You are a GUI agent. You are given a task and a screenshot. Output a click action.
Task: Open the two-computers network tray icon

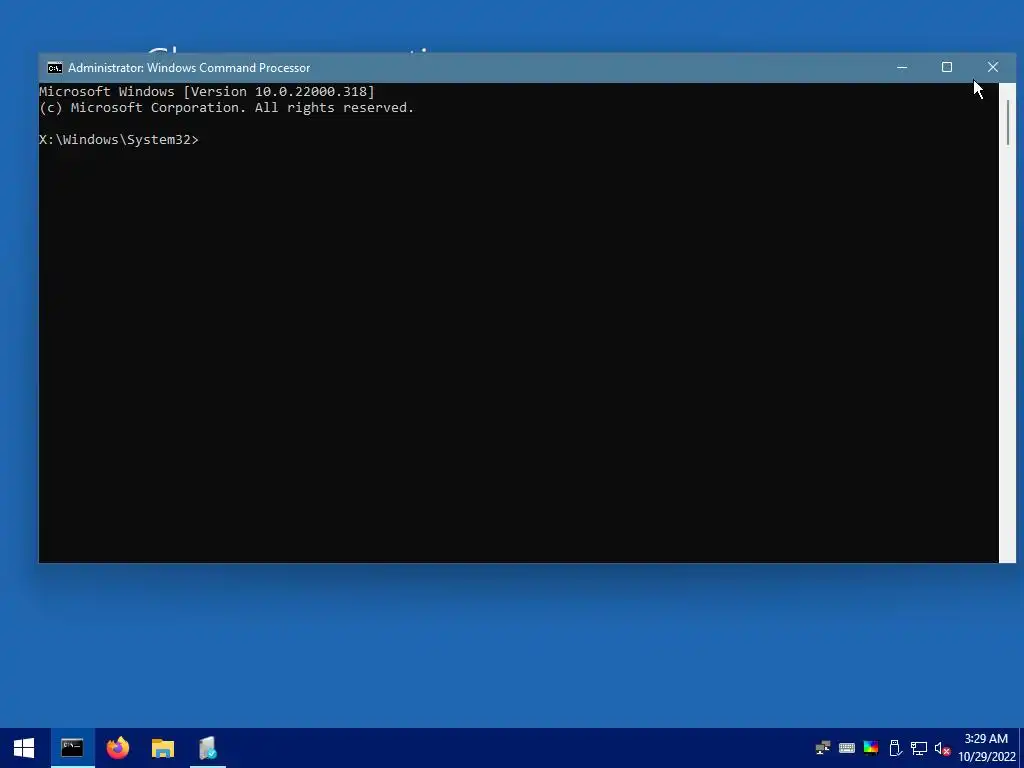(x=823, y=748)
